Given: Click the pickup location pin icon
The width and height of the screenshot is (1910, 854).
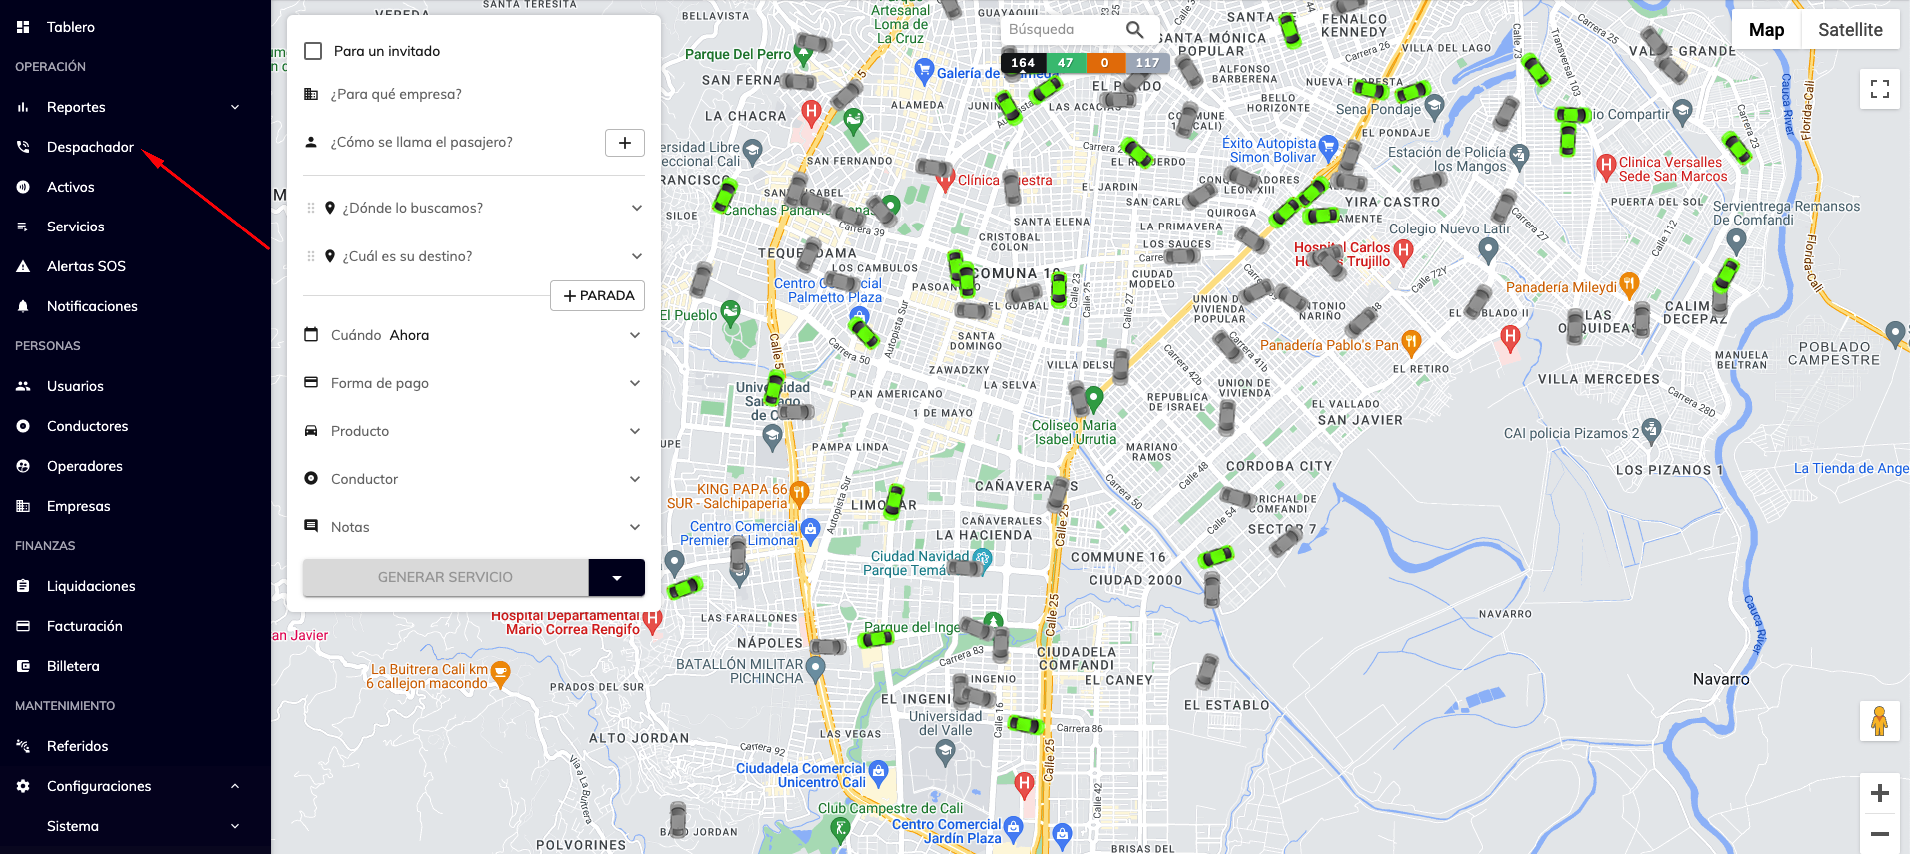Looking at the screenshot, I should pos(330,208).
